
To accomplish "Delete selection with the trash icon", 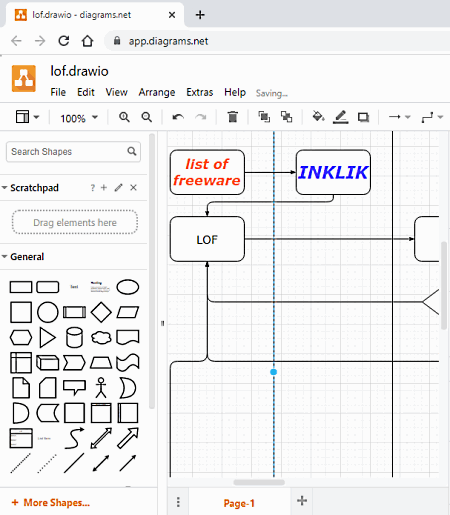I will [x=232, y=117].
